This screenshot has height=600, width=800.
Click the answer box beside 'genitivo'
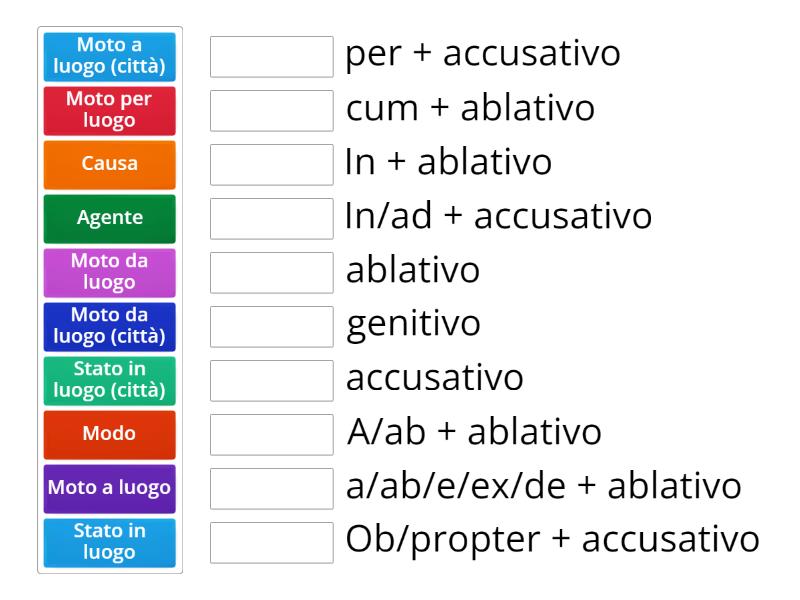tap(271, 322)
